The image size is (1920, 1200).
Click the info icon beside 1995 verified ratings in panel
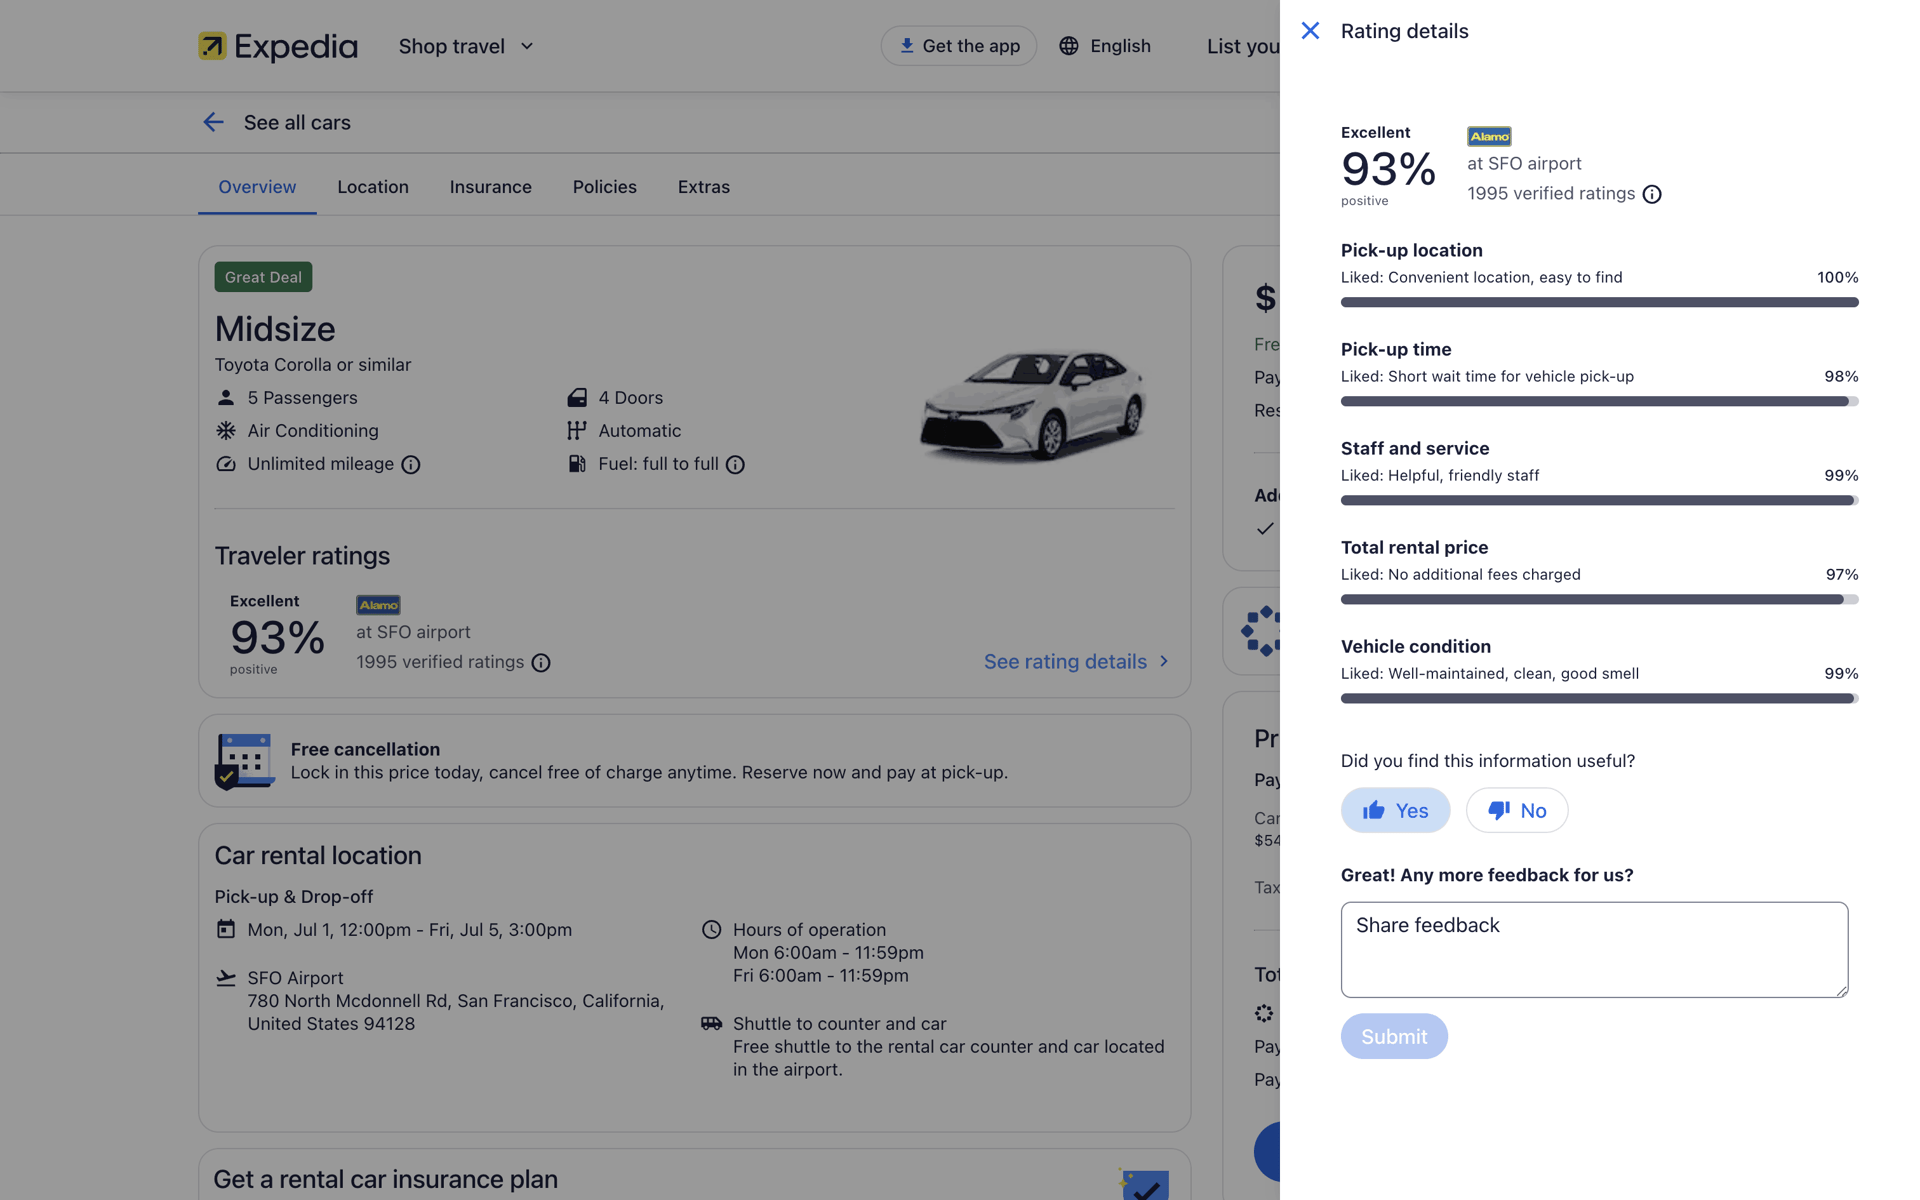click(1652, 194)
